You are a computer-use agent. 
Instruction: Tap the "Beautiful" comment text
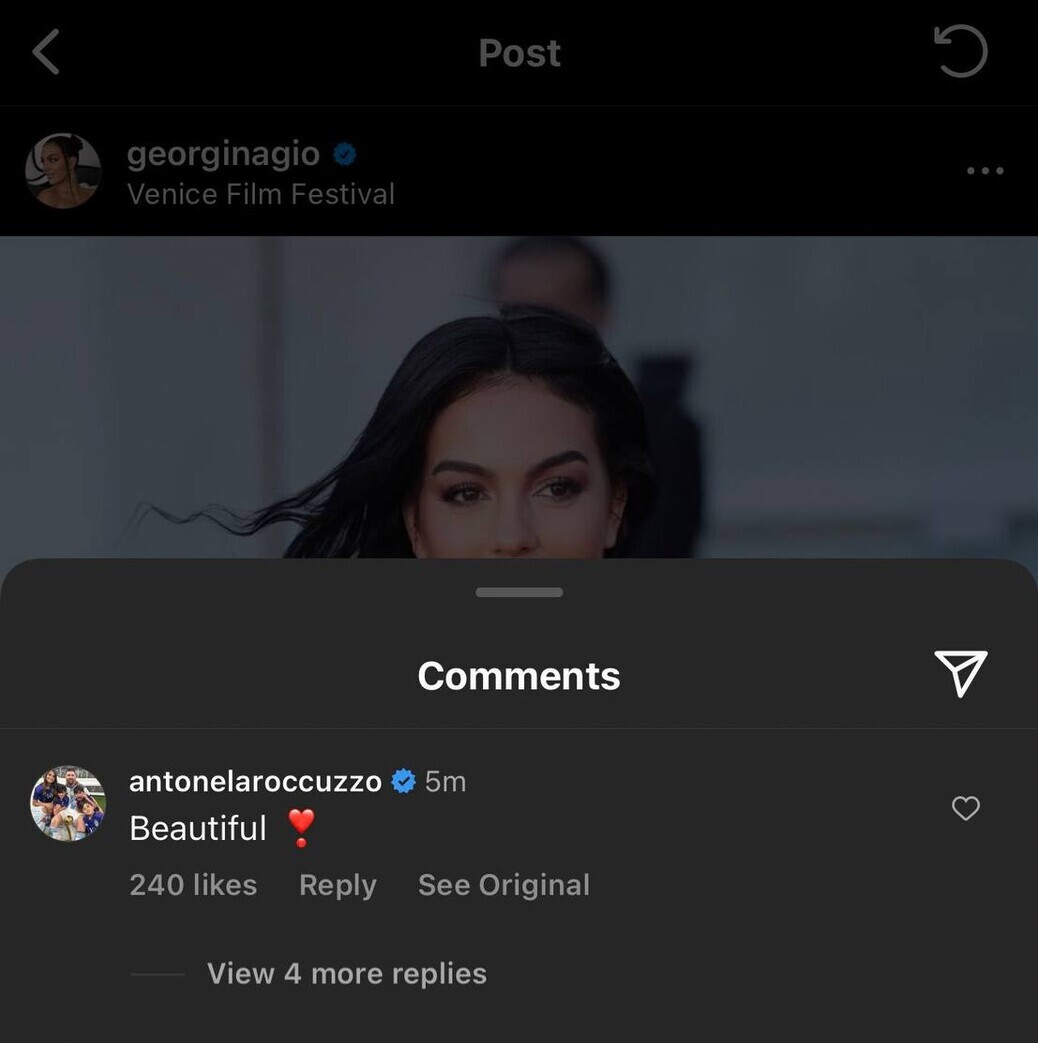(198, 828)
